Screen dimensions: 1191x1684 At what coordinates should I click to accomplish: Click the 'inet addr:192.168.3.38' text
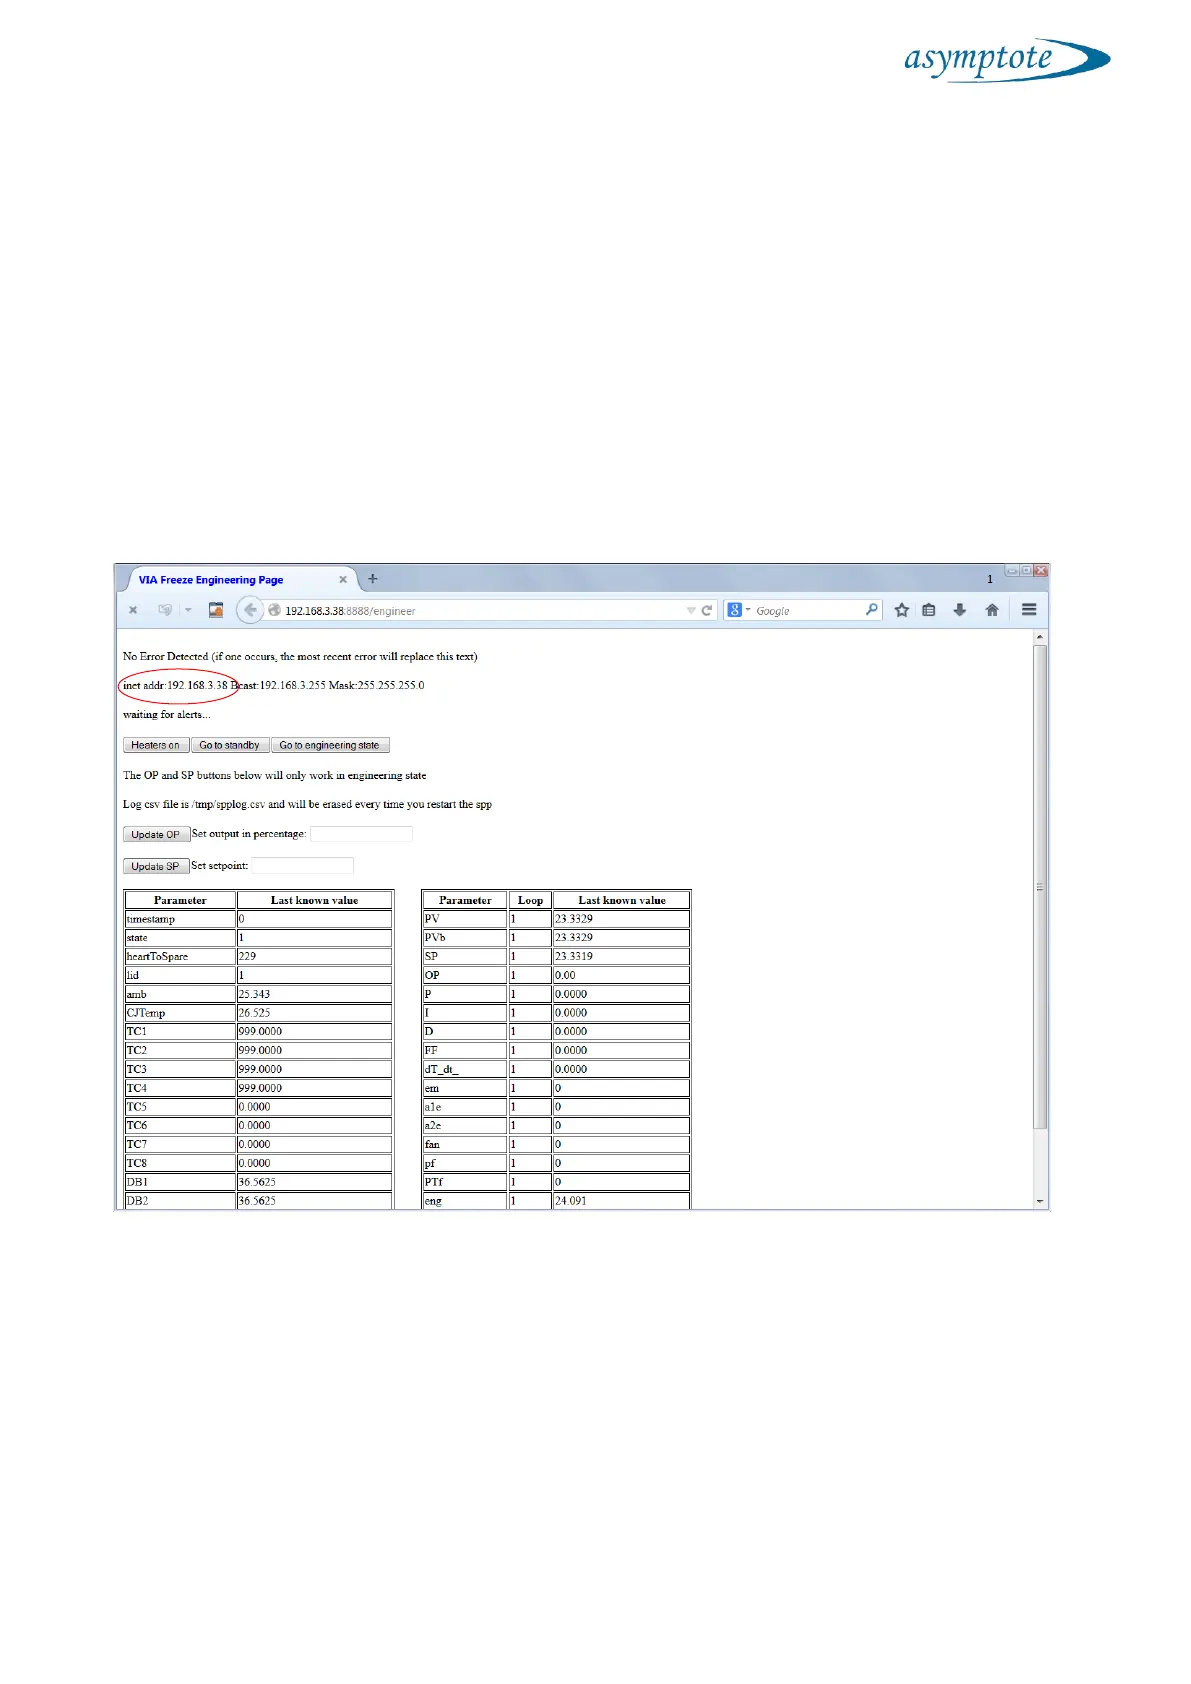tap(175, 686)
